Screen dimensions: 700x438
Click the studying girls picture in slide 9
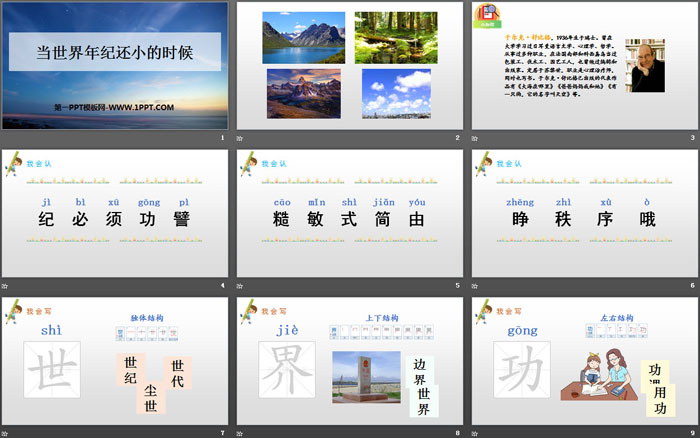(x=594, y=382)
